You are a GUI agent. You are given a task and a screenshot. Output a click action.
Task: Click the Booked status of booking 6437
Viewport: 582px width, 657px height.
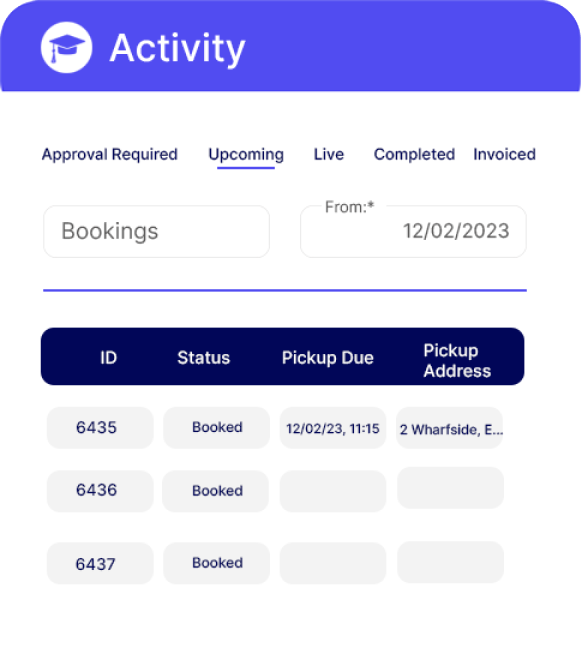[x=217, y=564]
